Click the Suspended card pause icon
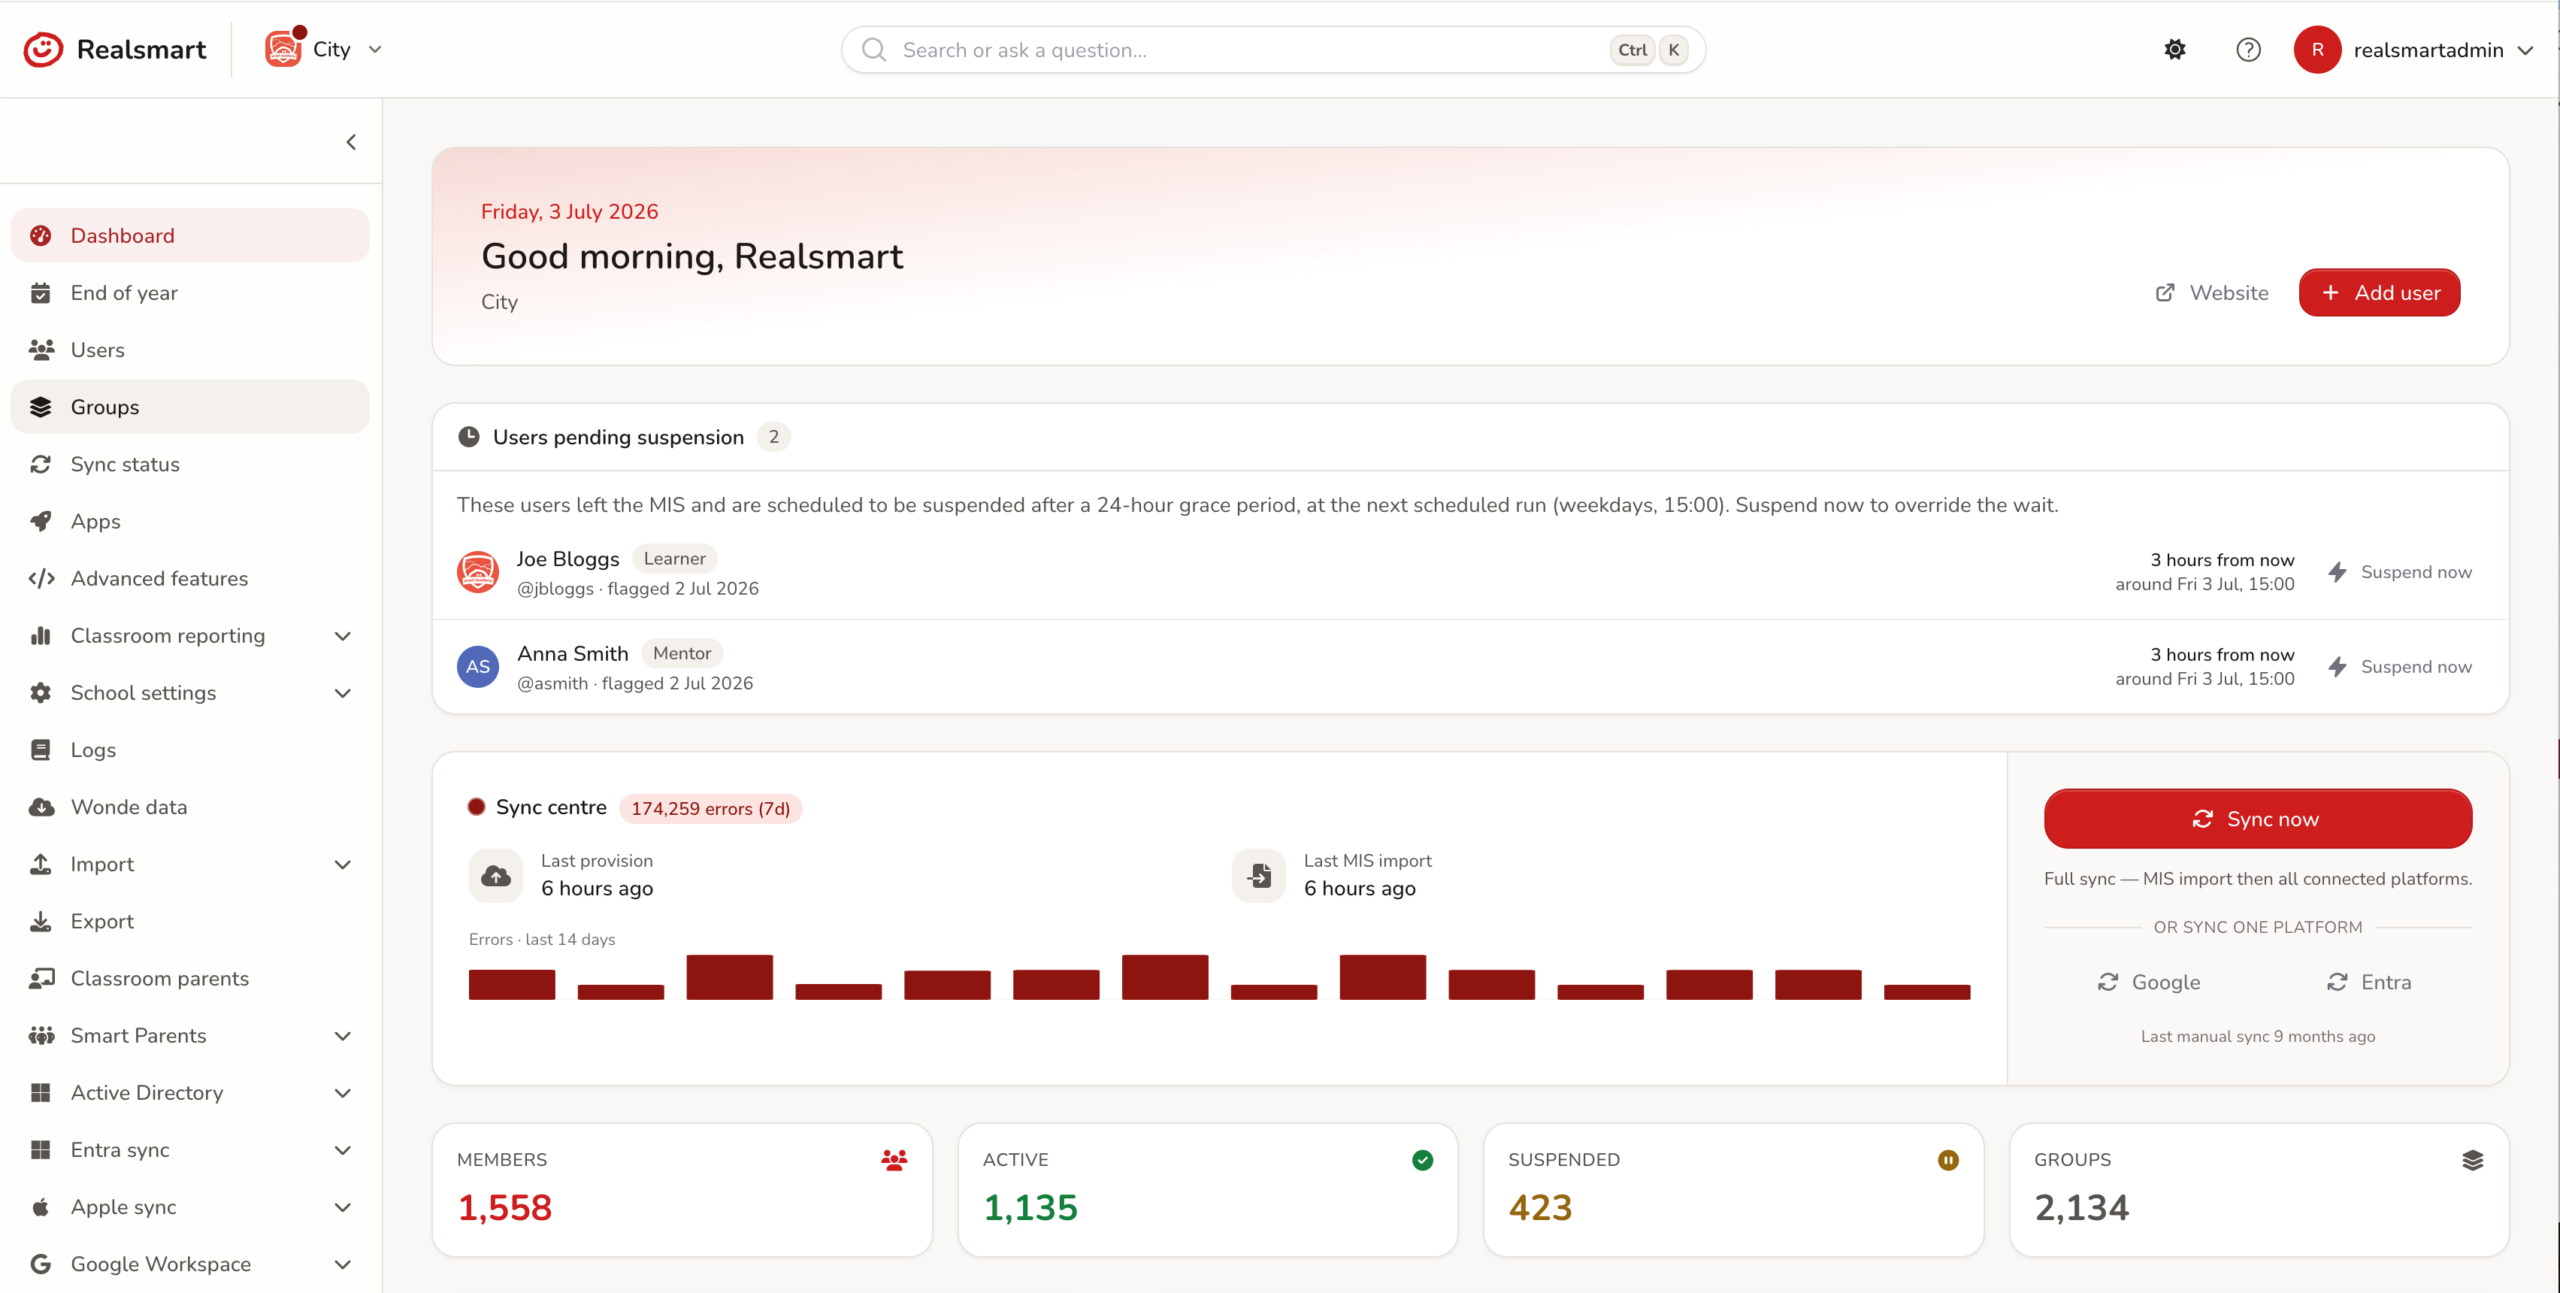 1948,1159
